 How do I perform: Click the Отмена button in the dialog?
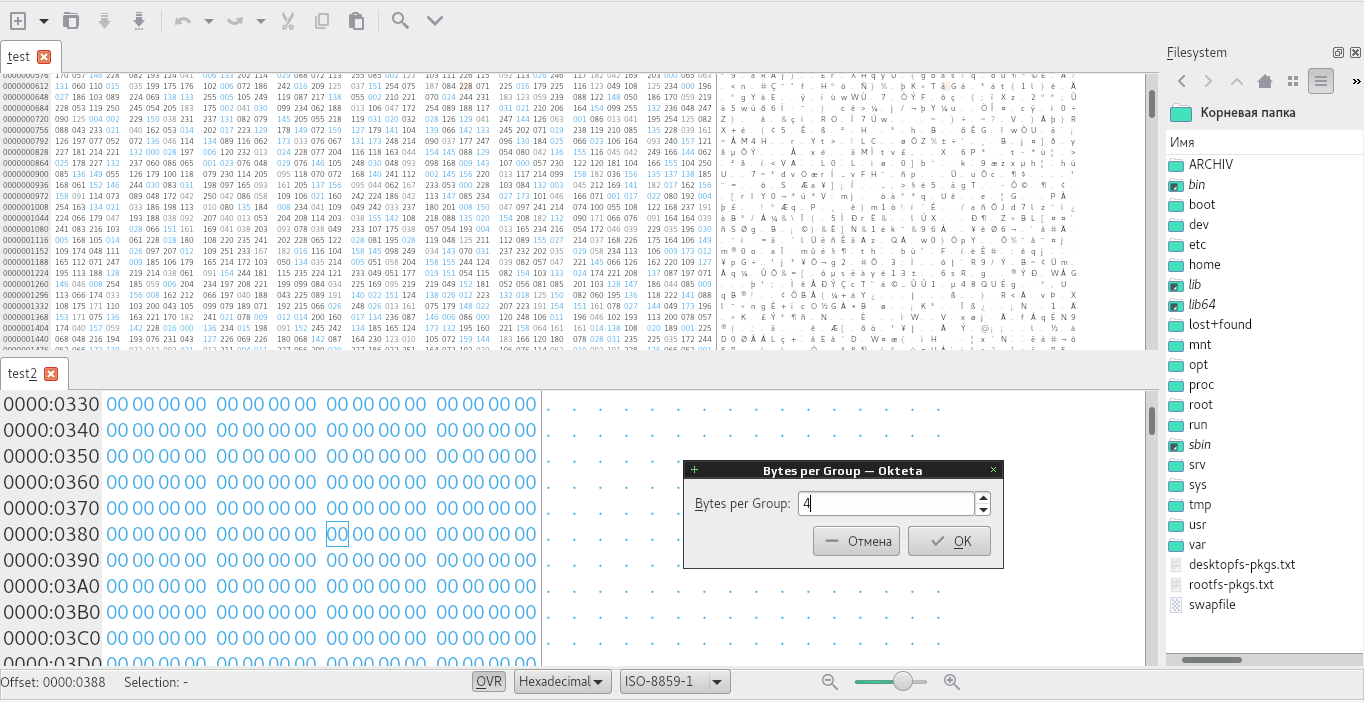pos(857,541)
